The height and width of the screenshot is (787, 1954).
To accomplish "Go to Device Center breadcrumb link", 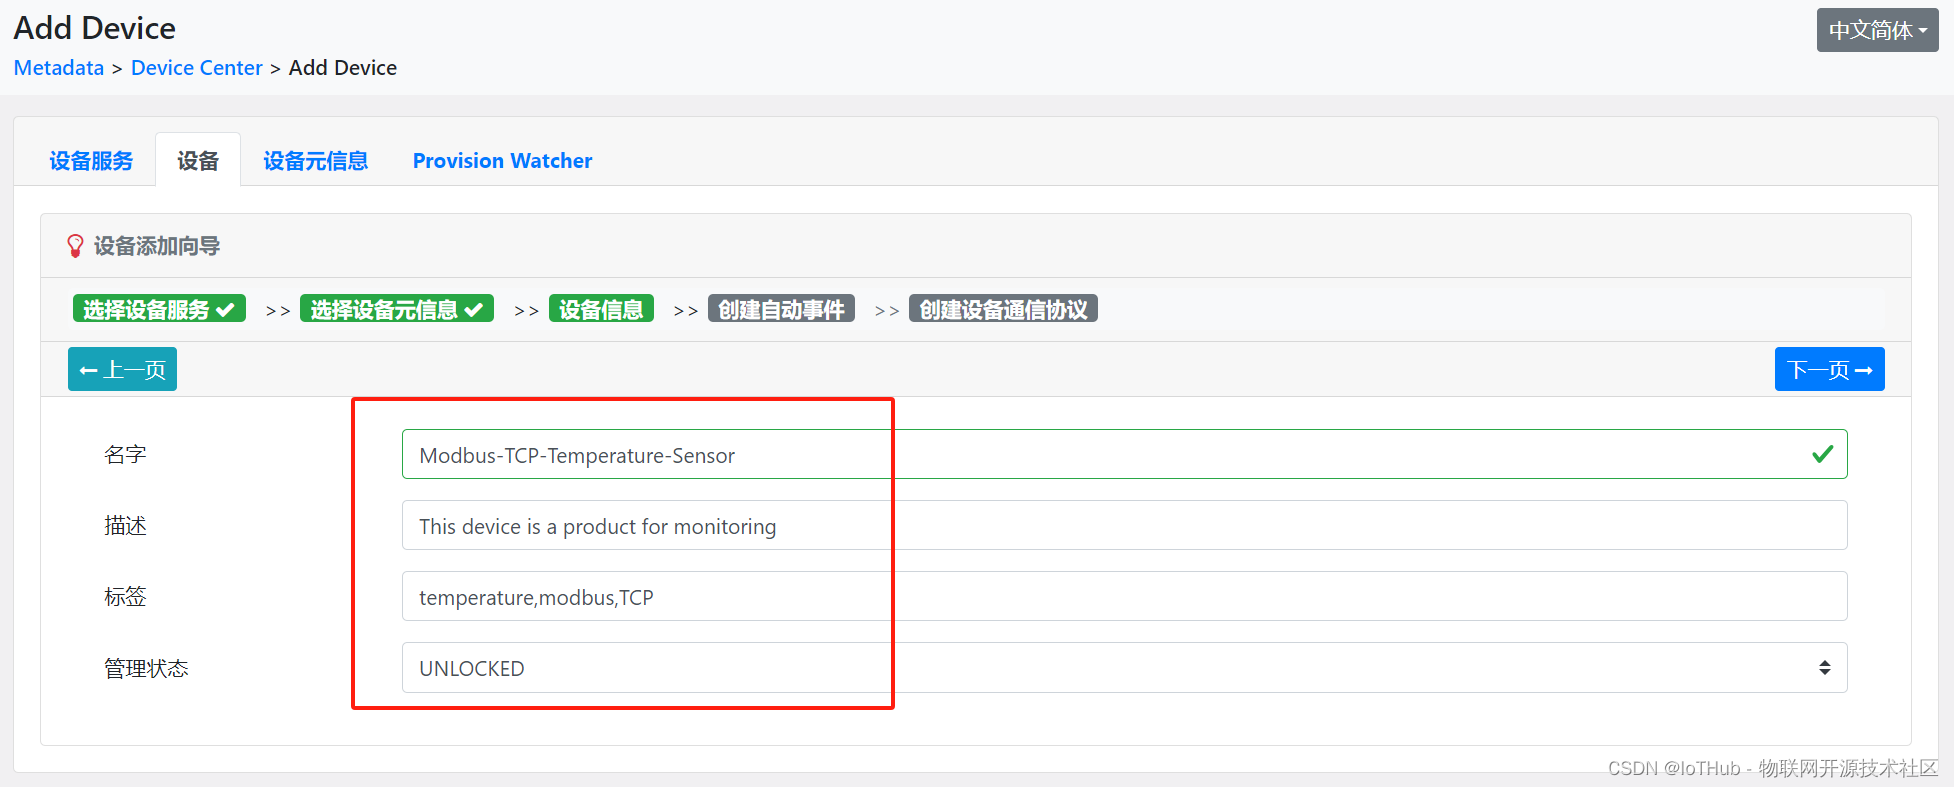I will coord(197,68).
